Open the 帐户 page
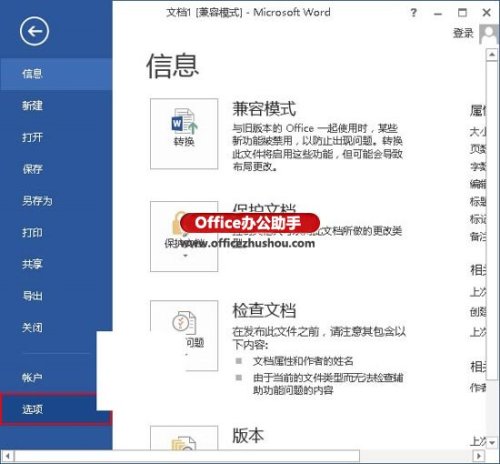The image size is (500, 464). [48, 377]
